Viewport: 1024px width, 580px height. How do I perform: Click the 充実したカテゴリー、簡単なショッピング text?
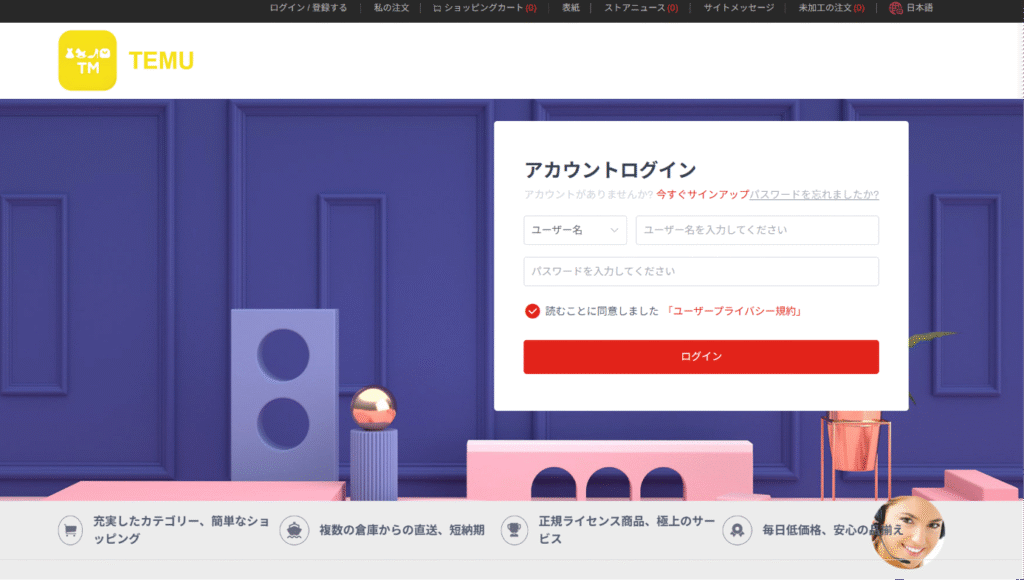point(181,530)
